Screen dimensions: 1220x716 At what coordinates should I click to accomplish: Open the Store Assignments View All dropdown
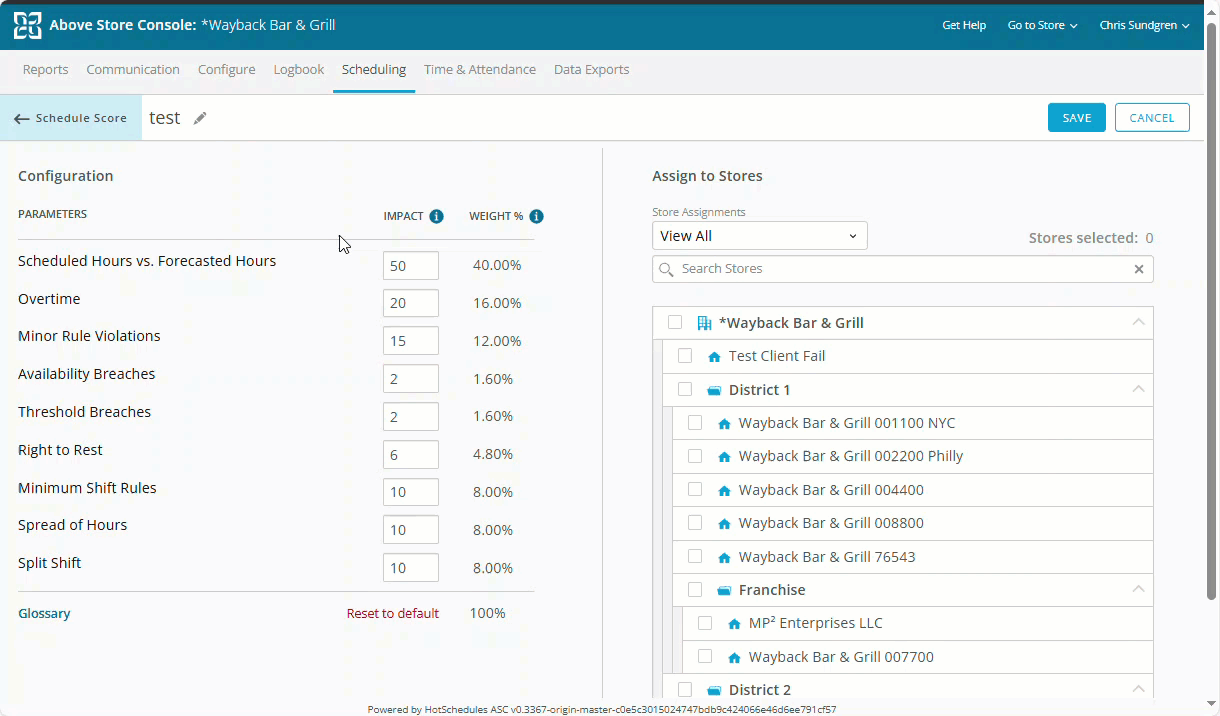(759, 236)
